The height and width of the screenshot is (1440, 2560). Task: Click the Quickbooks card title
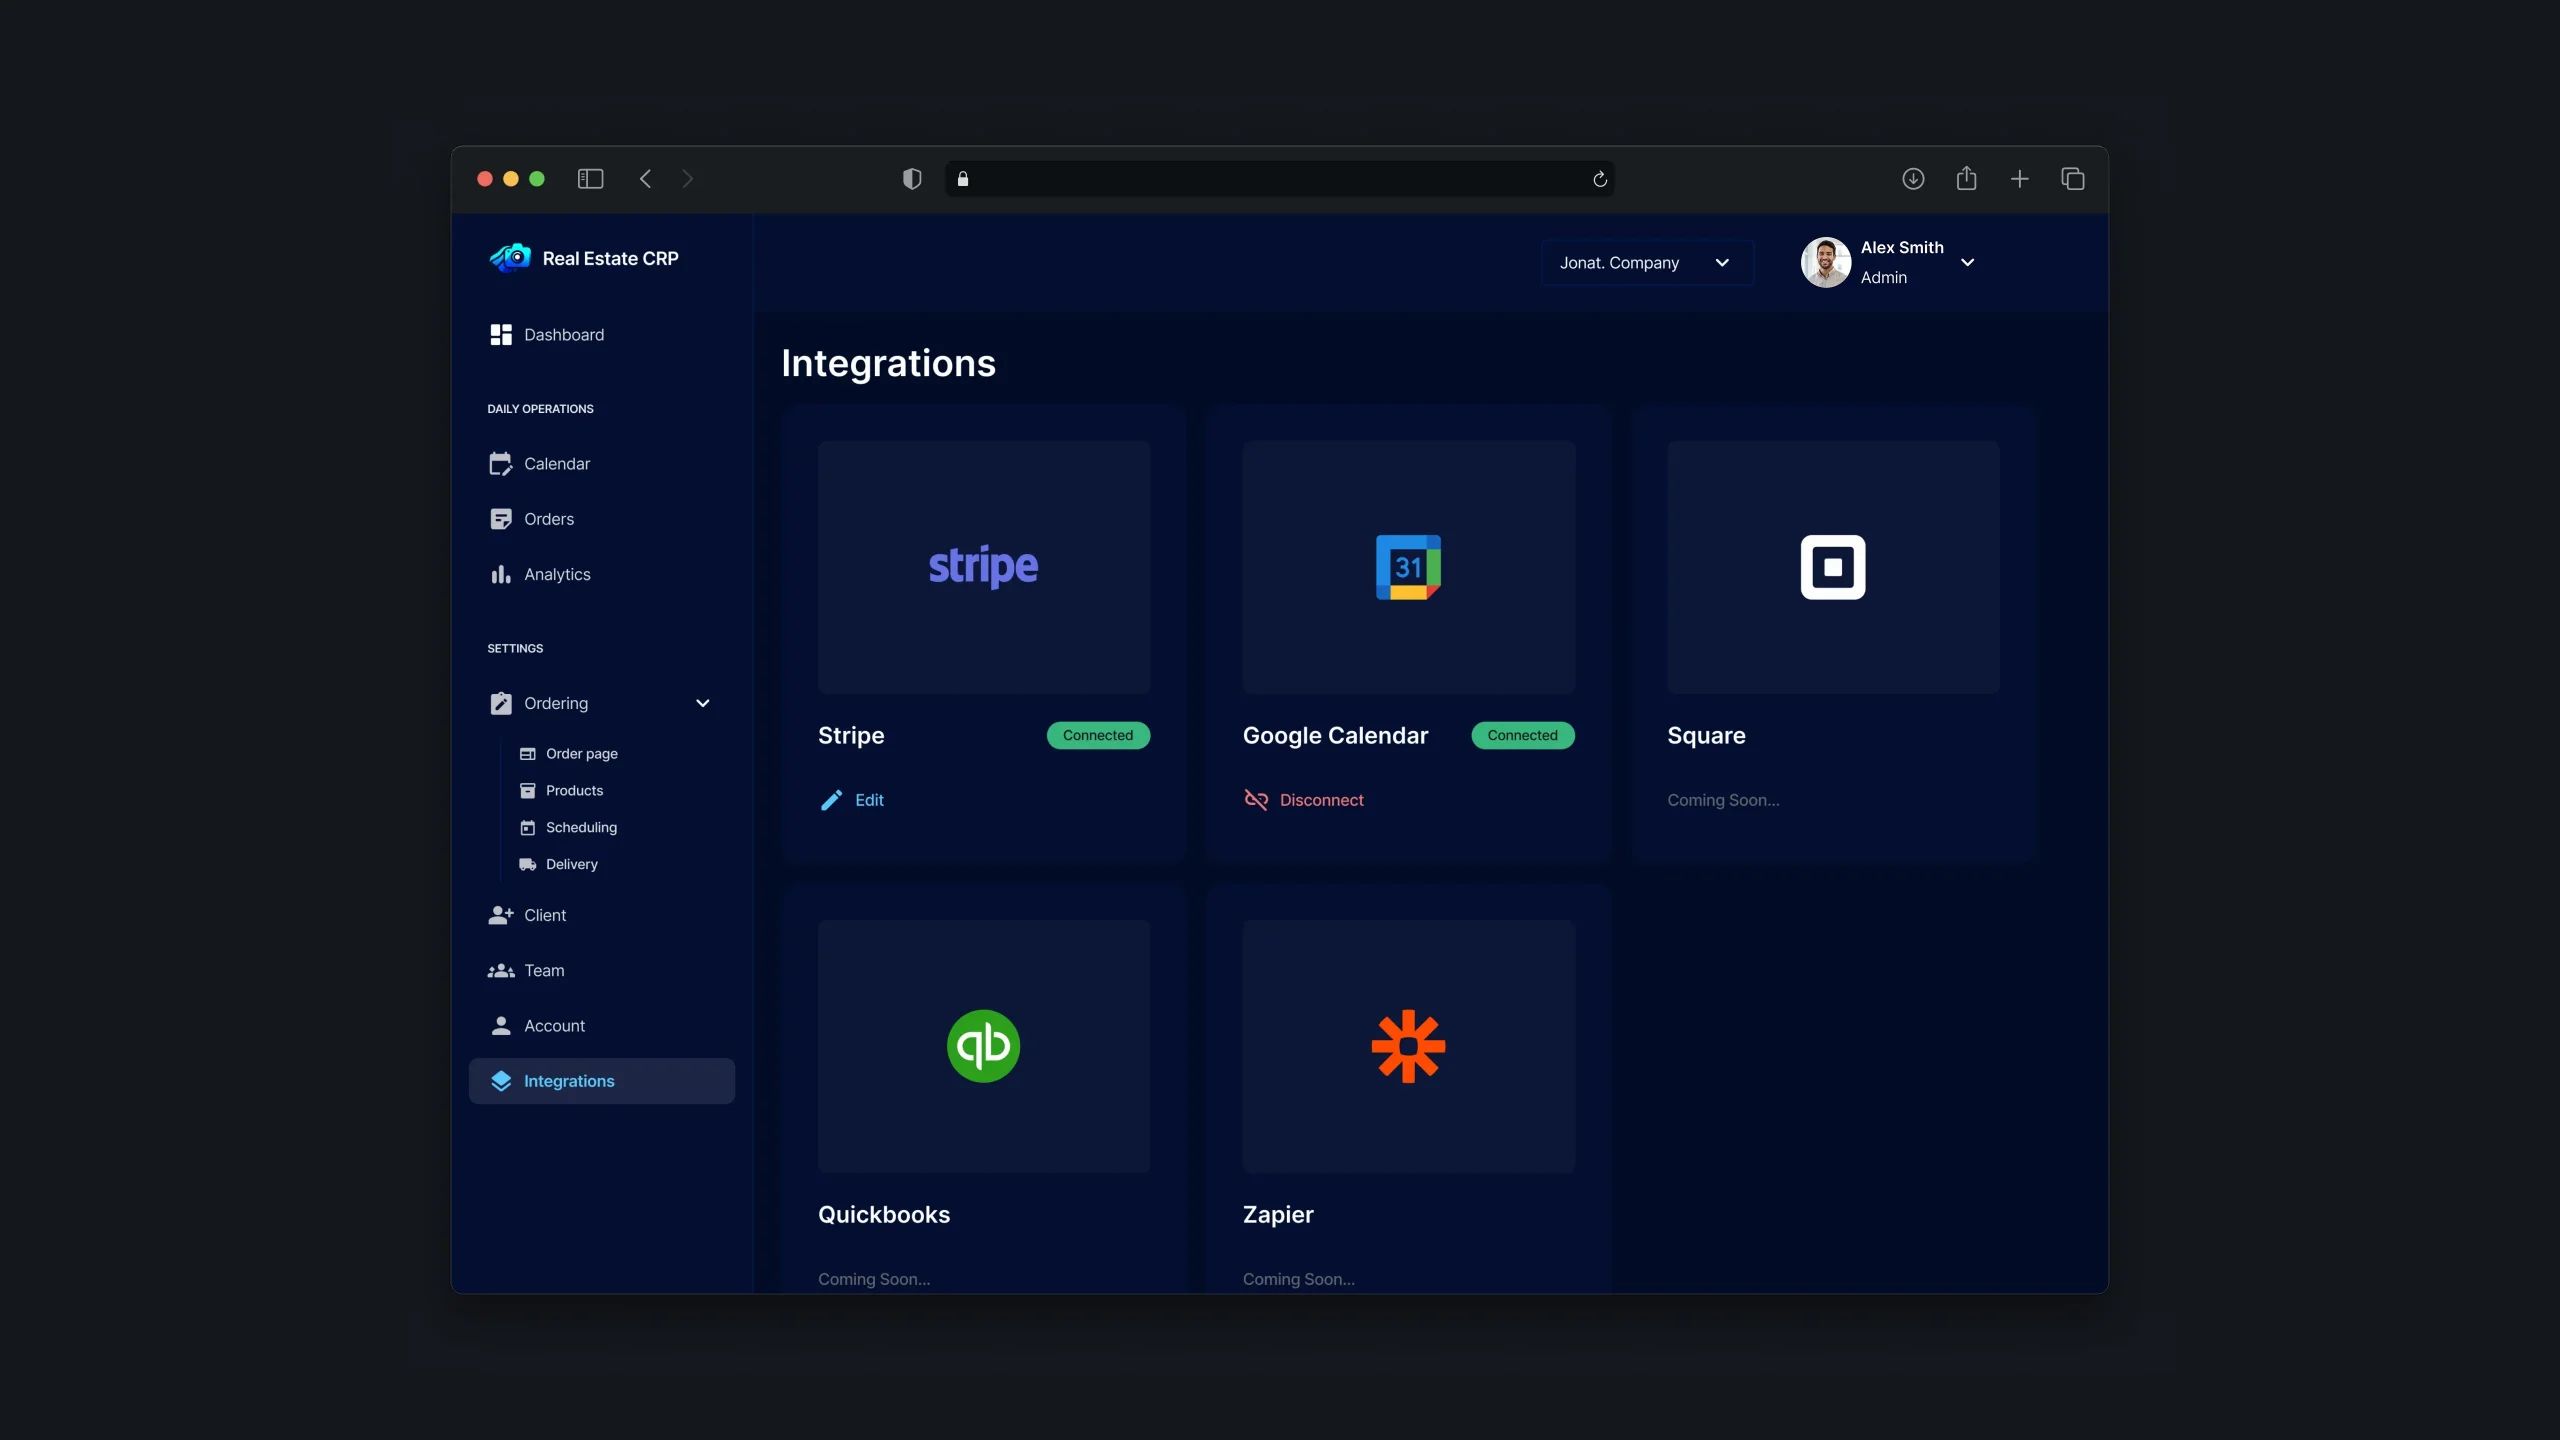click(884, 1215)
